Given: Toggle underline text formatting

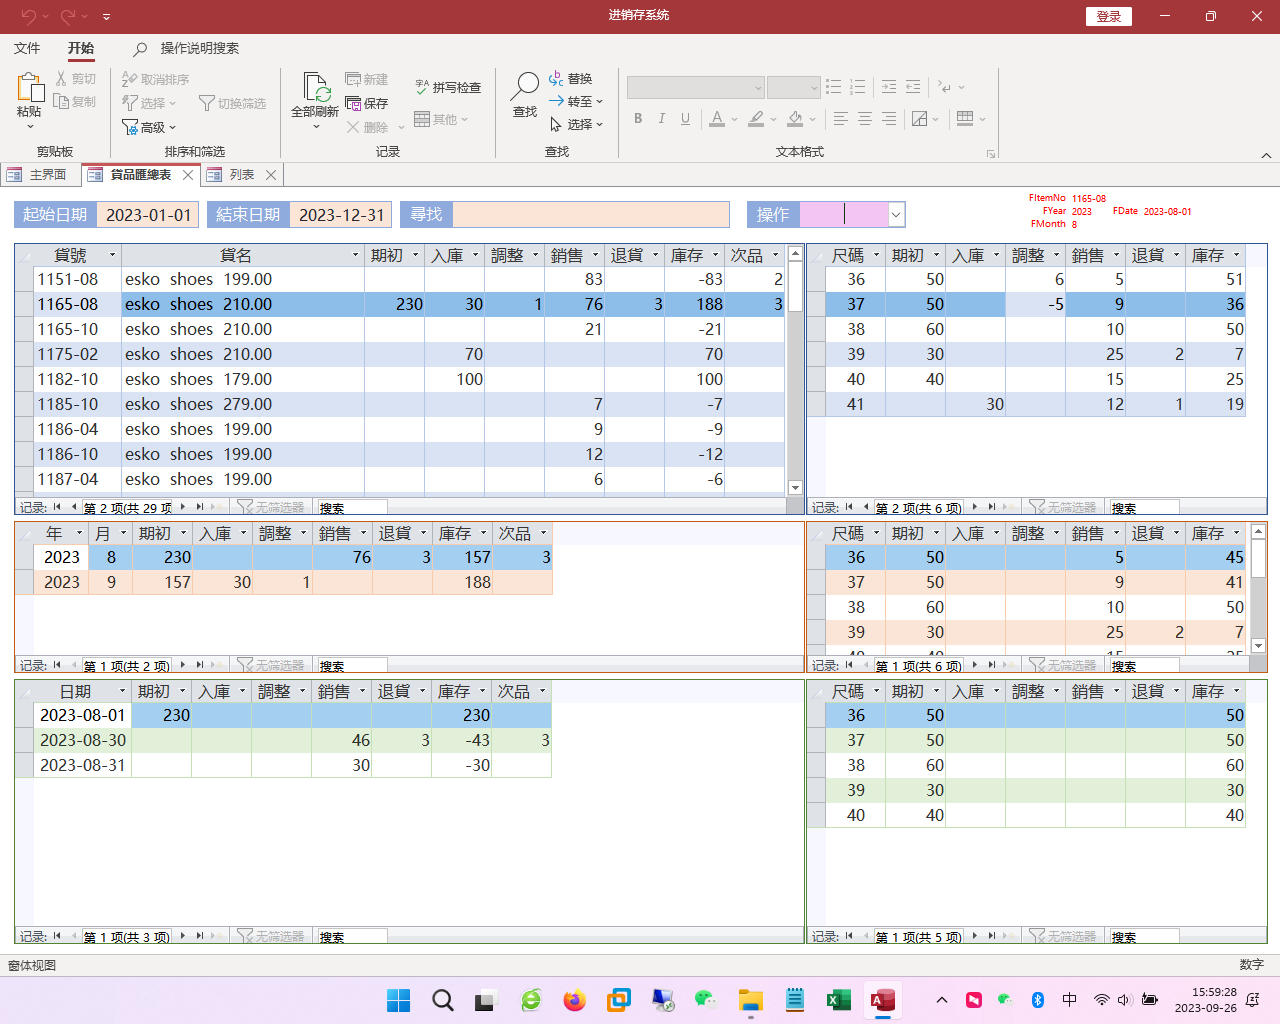Looking at the screenshot, I should pos(685,118).
